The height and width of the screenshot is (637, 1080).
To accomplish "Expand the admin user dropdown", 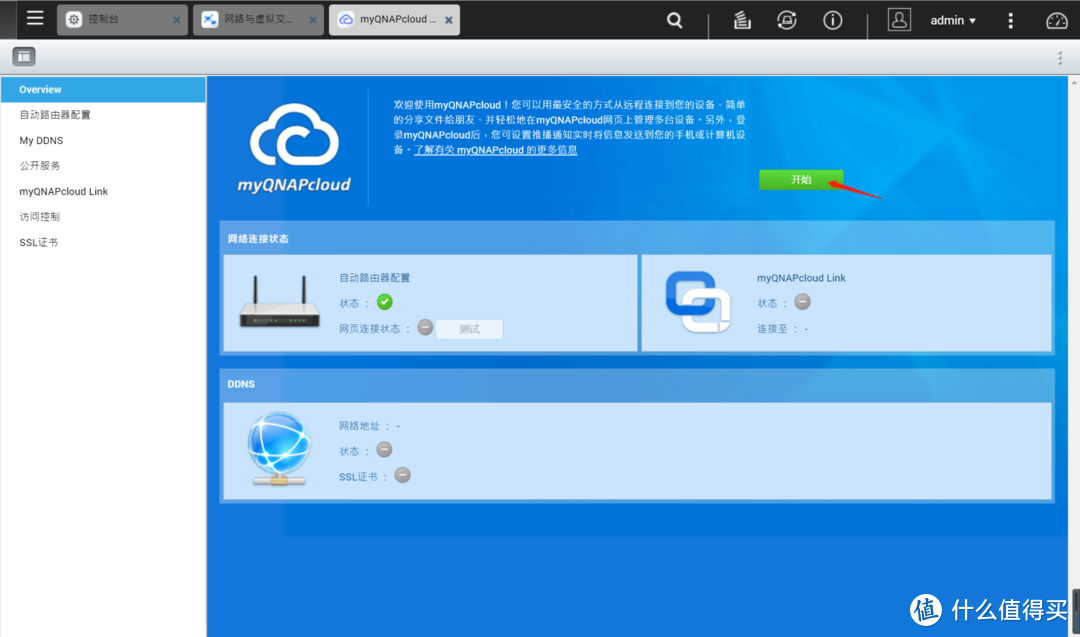I will pyautogui.click(x=953, y=21).
